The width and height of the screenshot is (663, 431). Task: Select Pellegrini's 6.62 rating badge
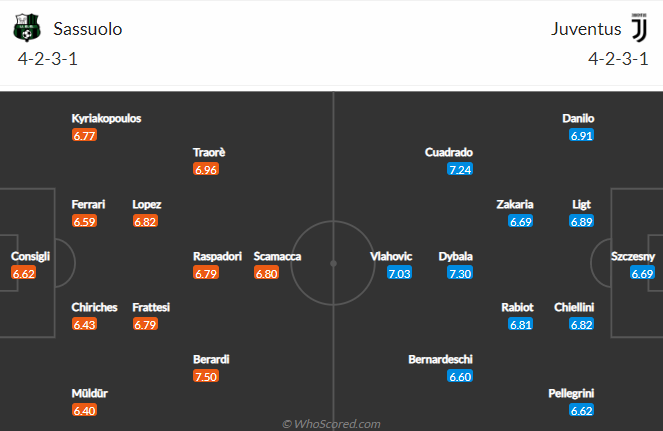tap(581, 410)
